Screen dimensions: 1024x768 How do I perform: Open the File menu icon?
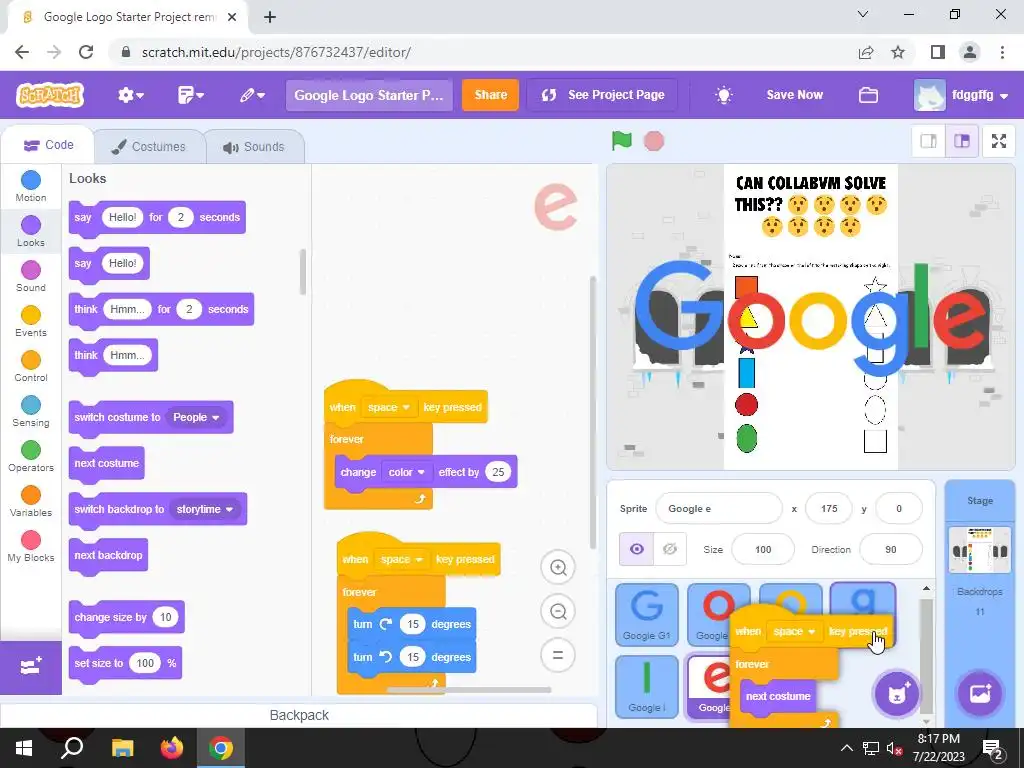pos(191,95)
